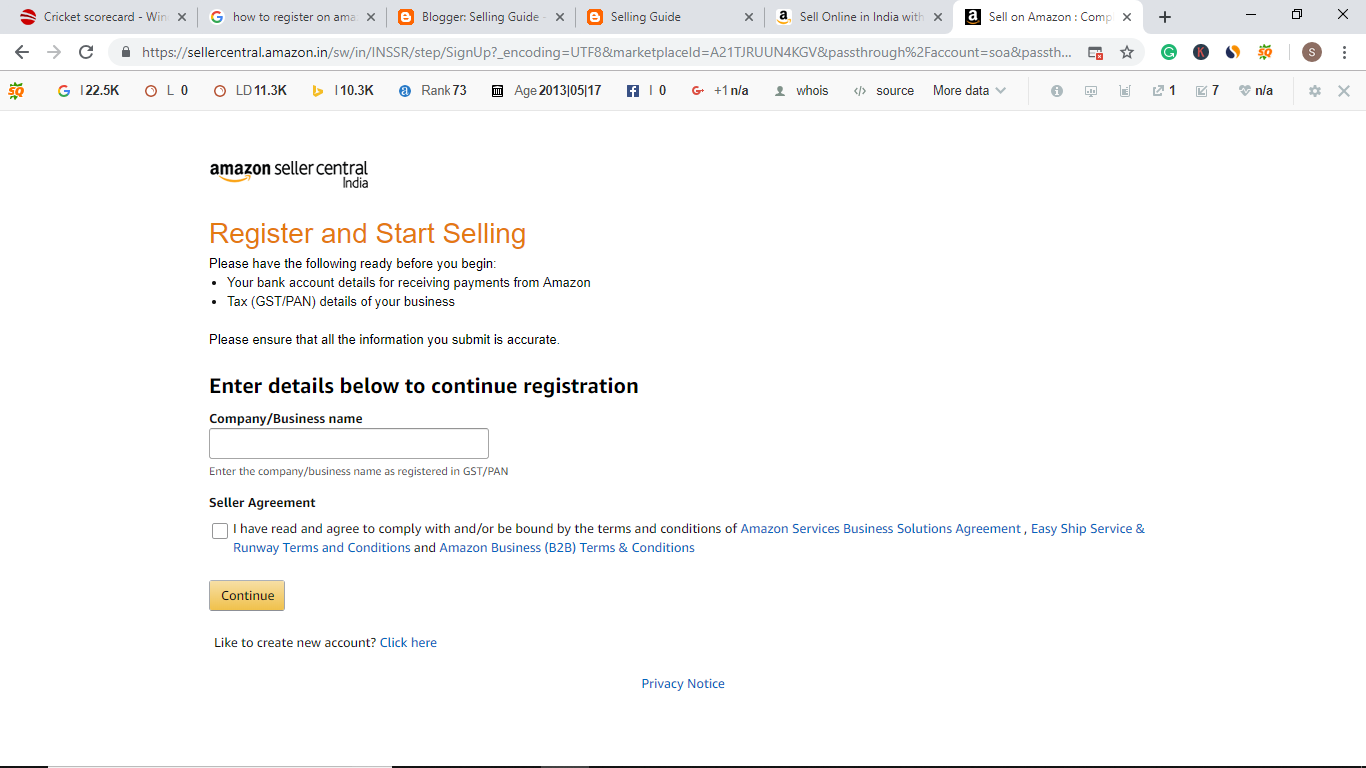The height and width of the screenshot is (768, 1366).
Task: Close the SEOquake bar
Action: pos(1344,91)
